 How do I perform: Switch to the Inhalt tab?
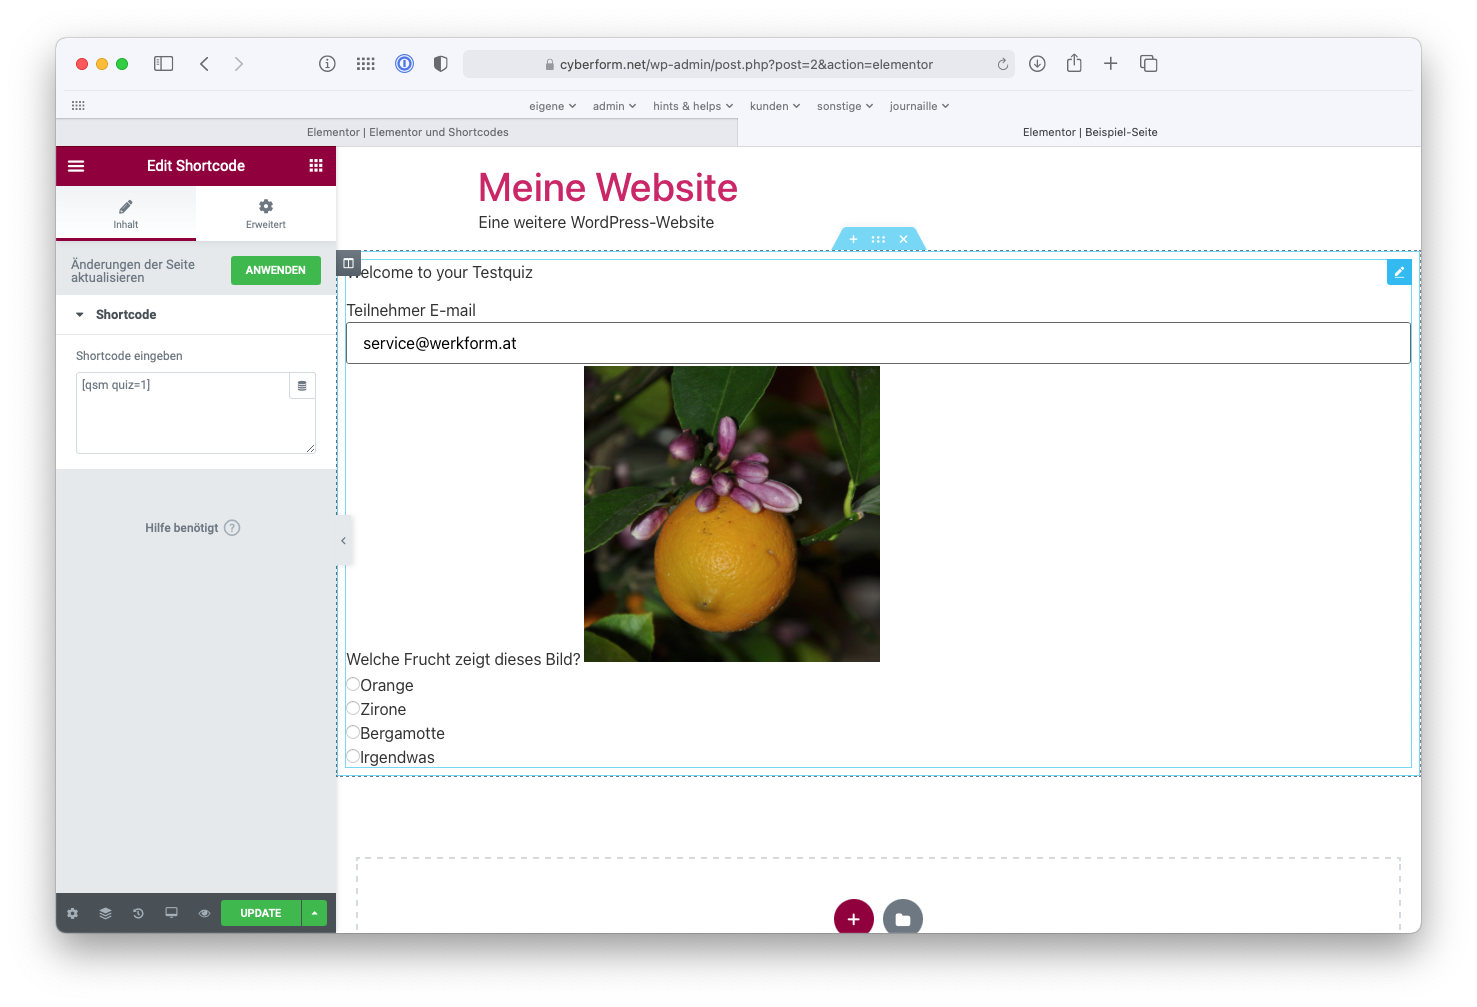(x=126, y=214)
